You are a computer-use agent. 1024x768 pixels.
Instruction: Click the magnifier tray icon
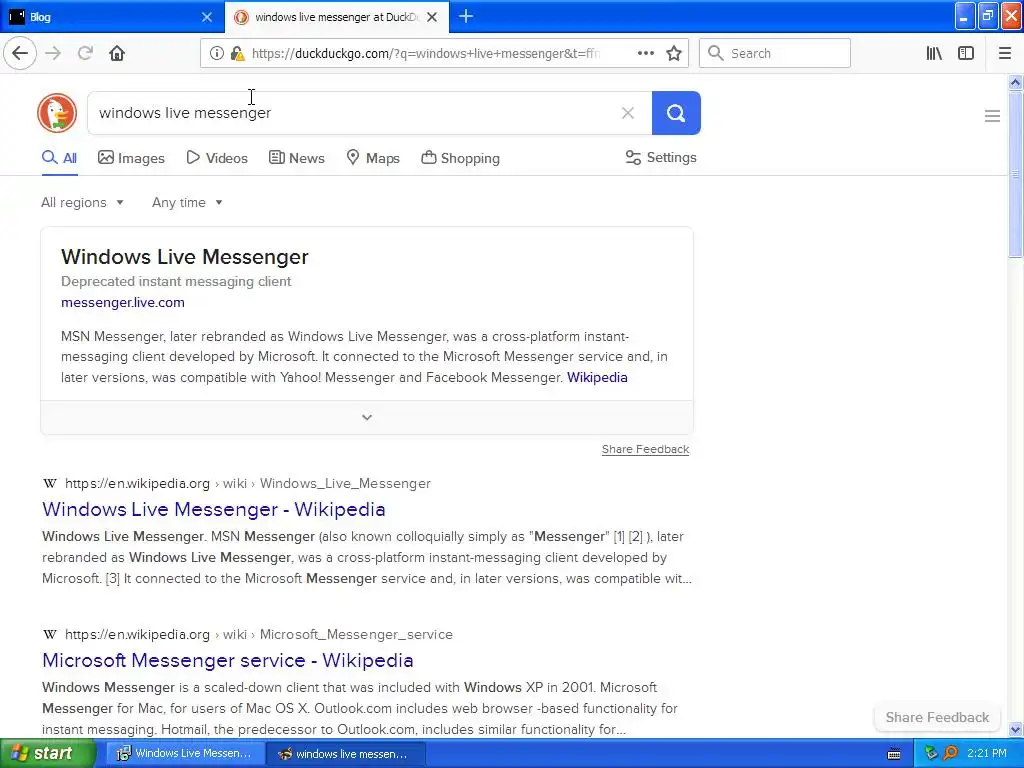point(950,753)
